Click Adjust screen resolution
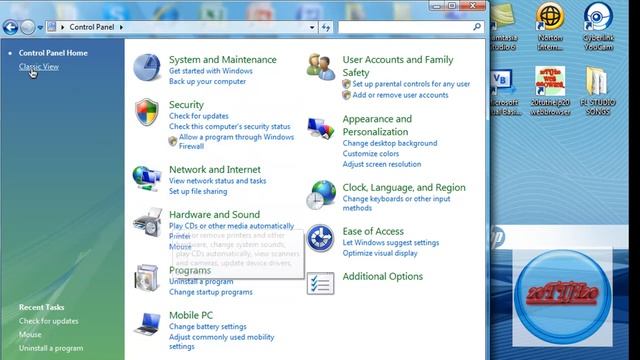The image size is (640, 360). [x=382, y=164]
